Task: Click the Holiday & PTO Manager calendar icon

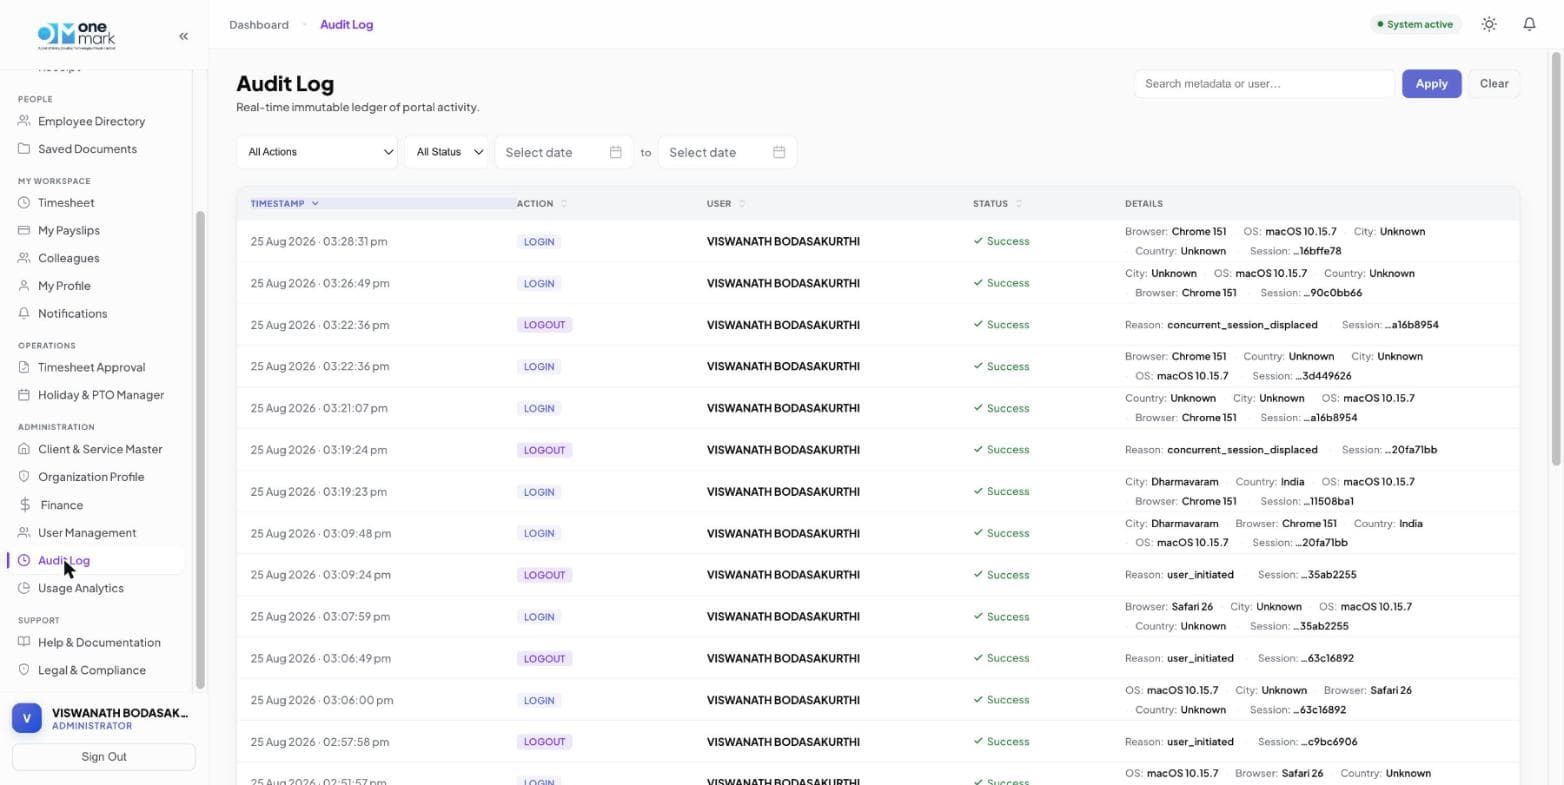Action: [x=24, y=395]
